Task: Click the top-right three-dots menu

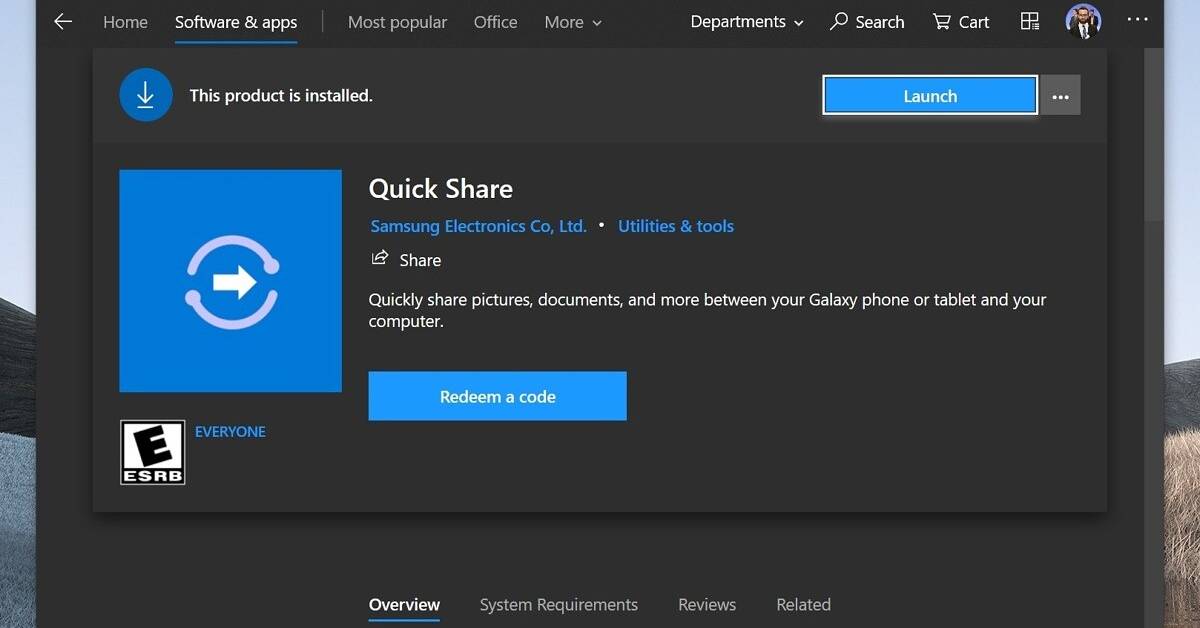Action: pos(1137,20)
